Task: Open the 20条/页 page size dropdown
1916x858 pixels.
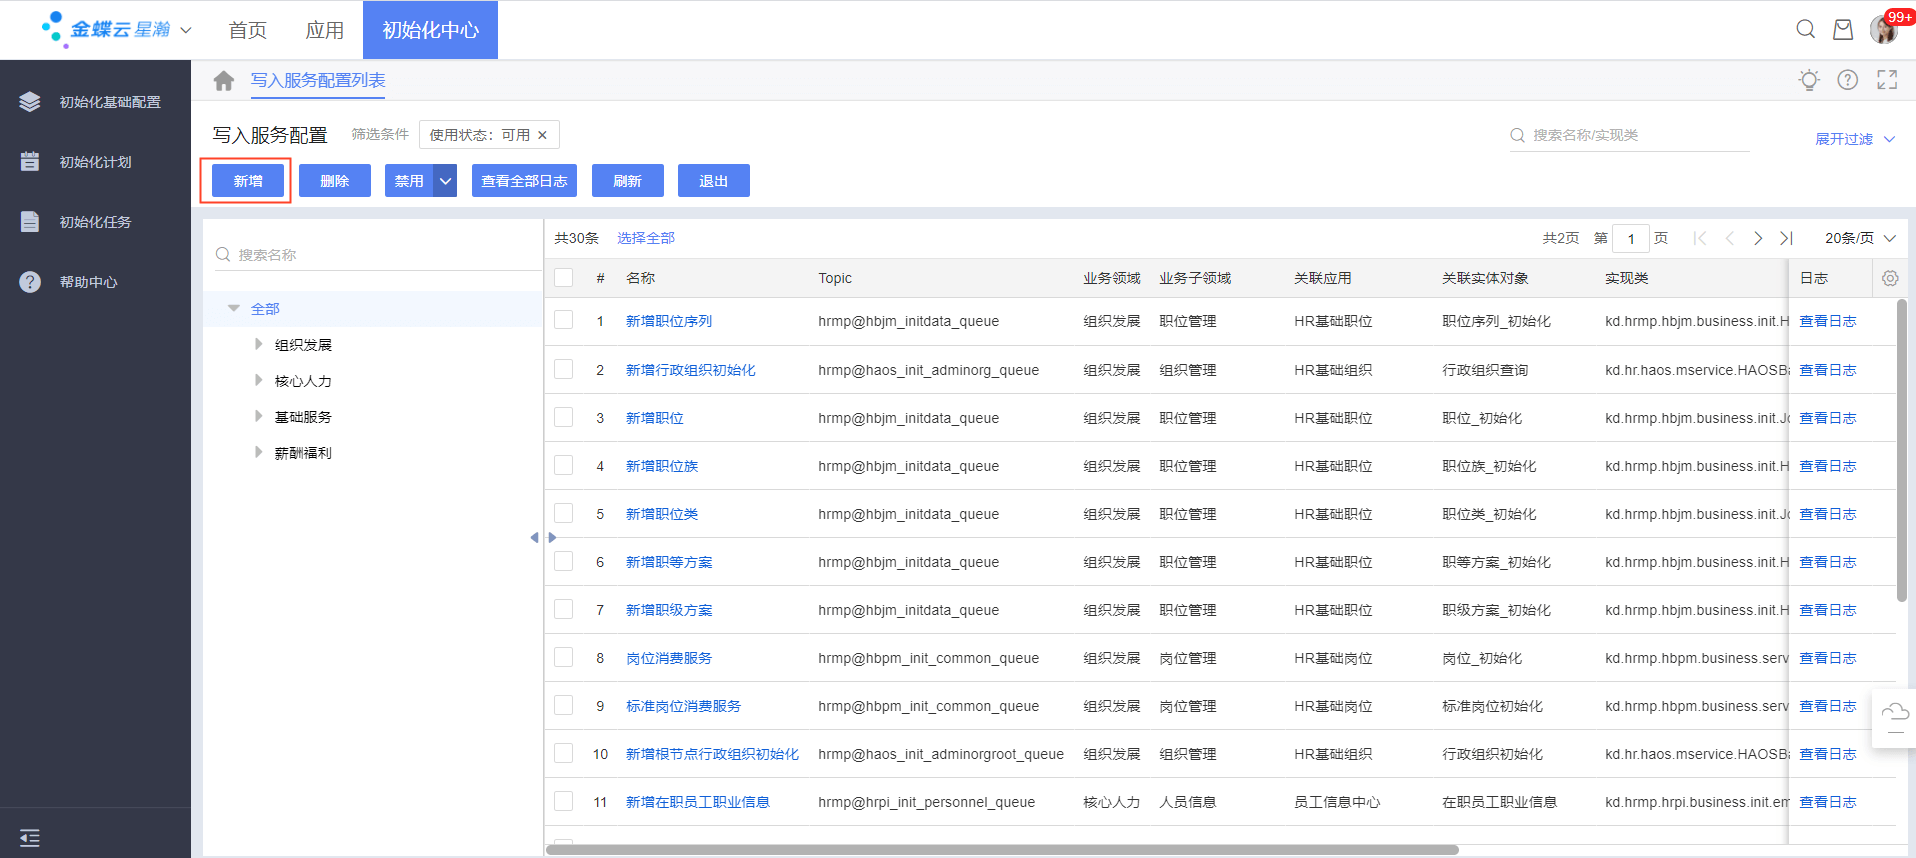Action: [x=1859, y=238]
